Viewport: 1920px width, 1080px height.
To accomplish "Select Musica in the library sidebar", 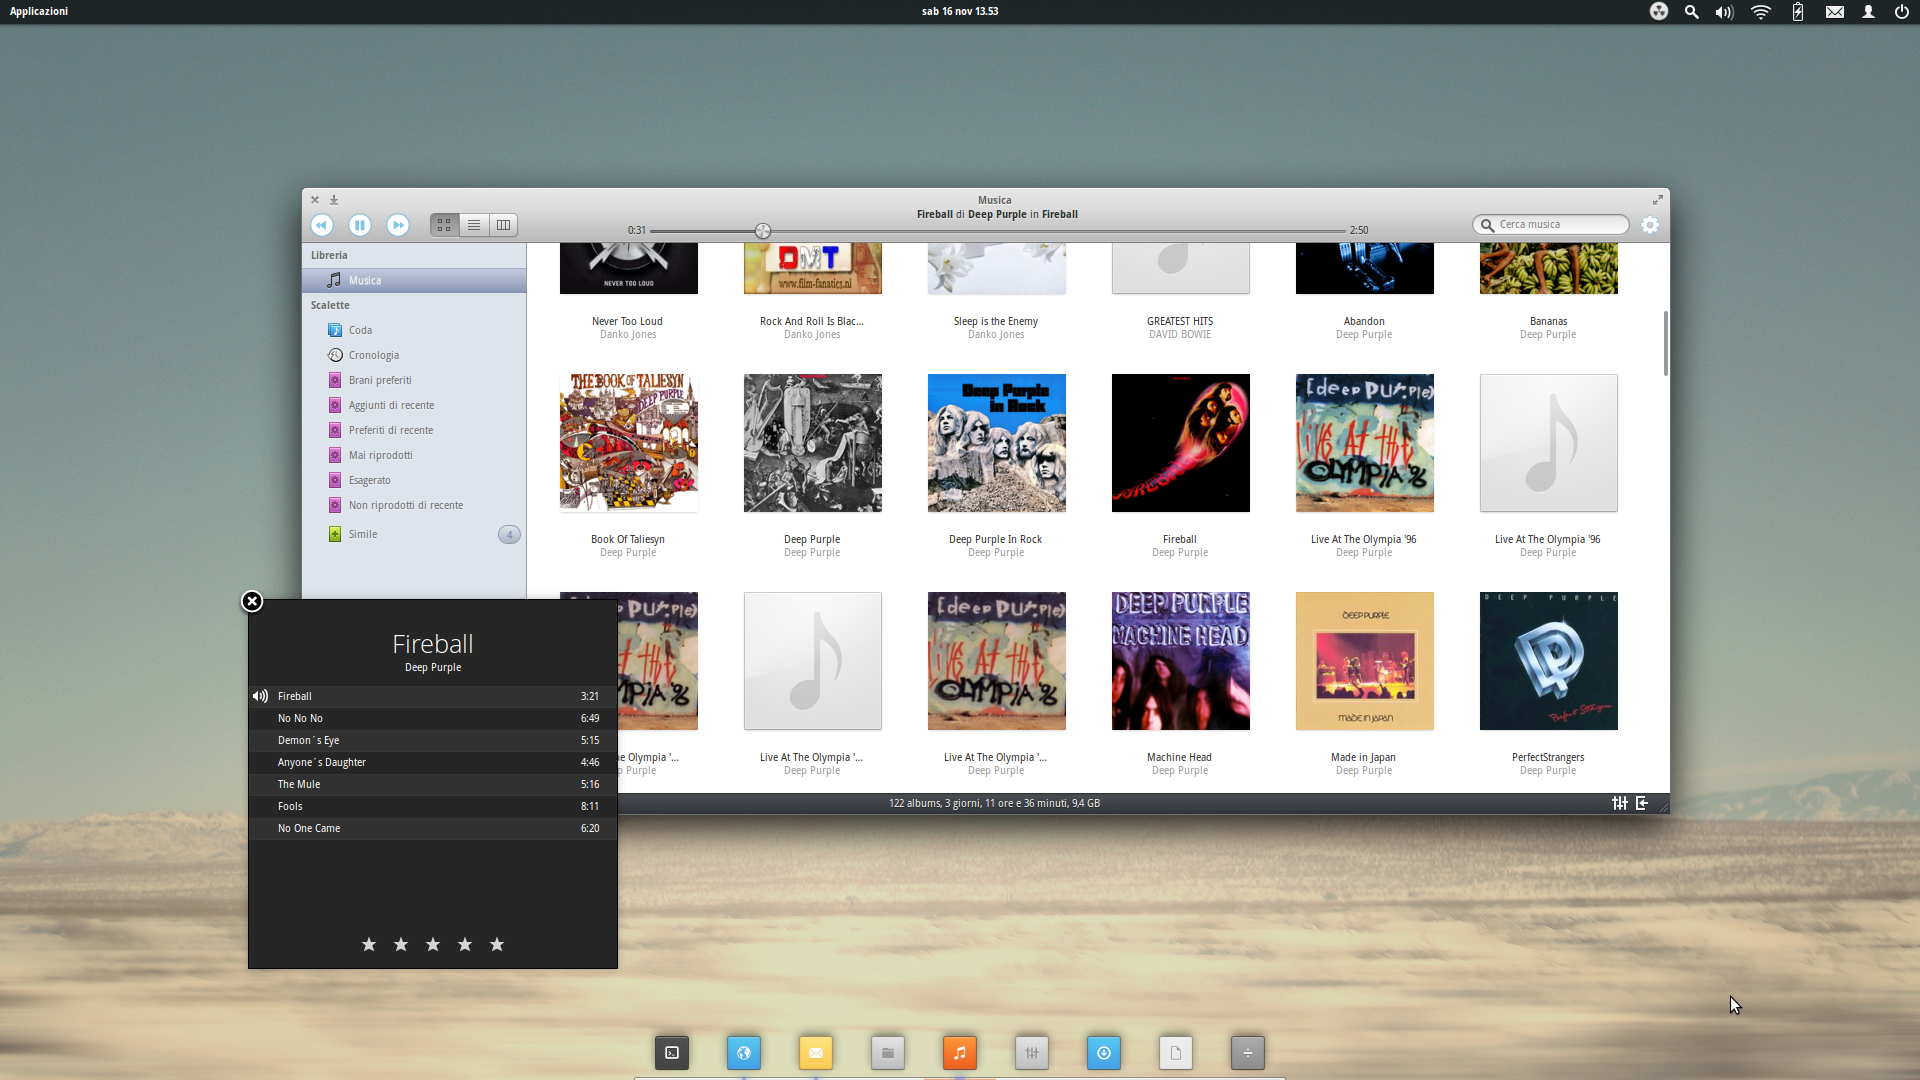I will 414,281.
